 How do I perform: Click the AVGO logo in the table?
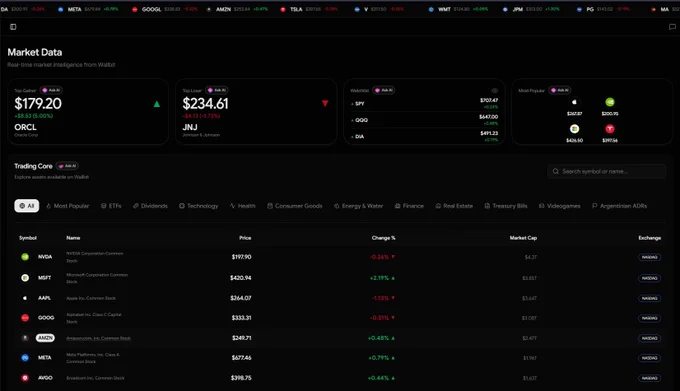click(25, 378)
